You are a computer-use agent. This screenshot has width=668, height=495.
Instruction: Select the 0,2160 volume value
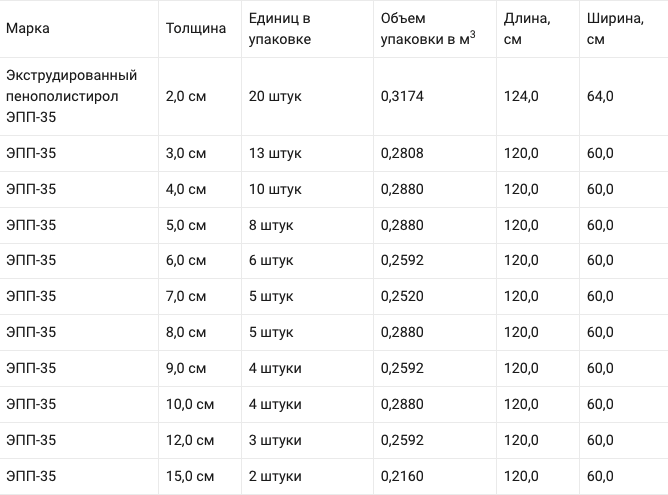point(402,476)
